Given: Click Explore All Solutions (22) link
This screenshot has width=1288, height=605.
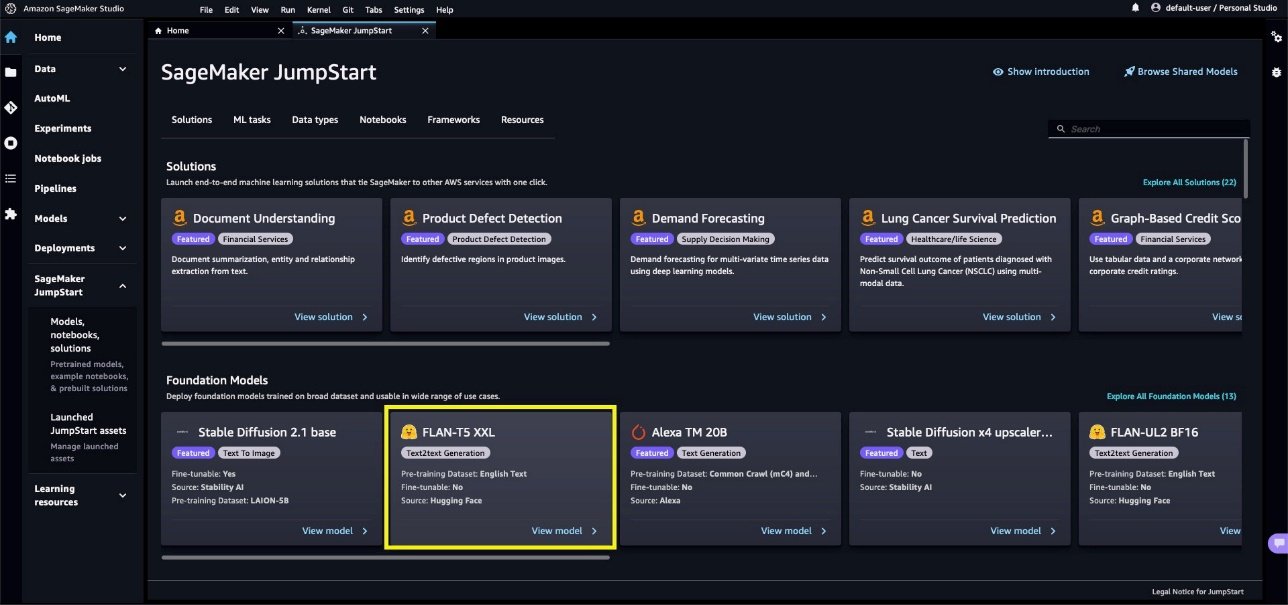Looking at the screenshot, I should (x=1189, y=183).
